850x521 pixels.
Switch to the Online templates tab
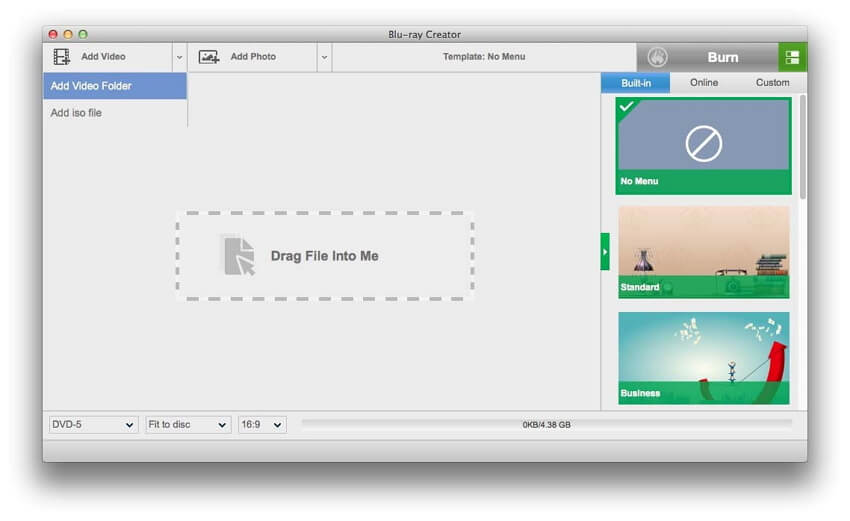point(704,83)
